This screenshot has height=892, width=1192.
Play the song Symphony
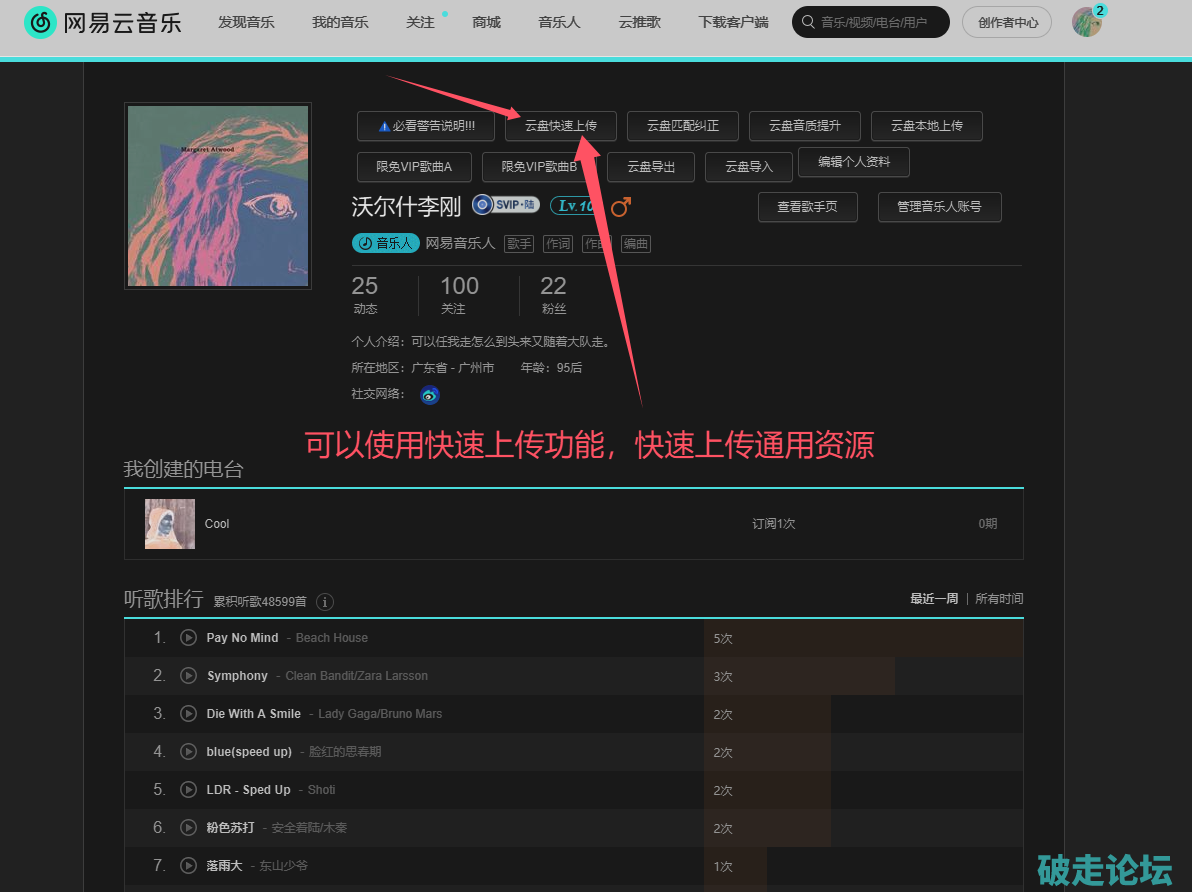tap(188, 676)
